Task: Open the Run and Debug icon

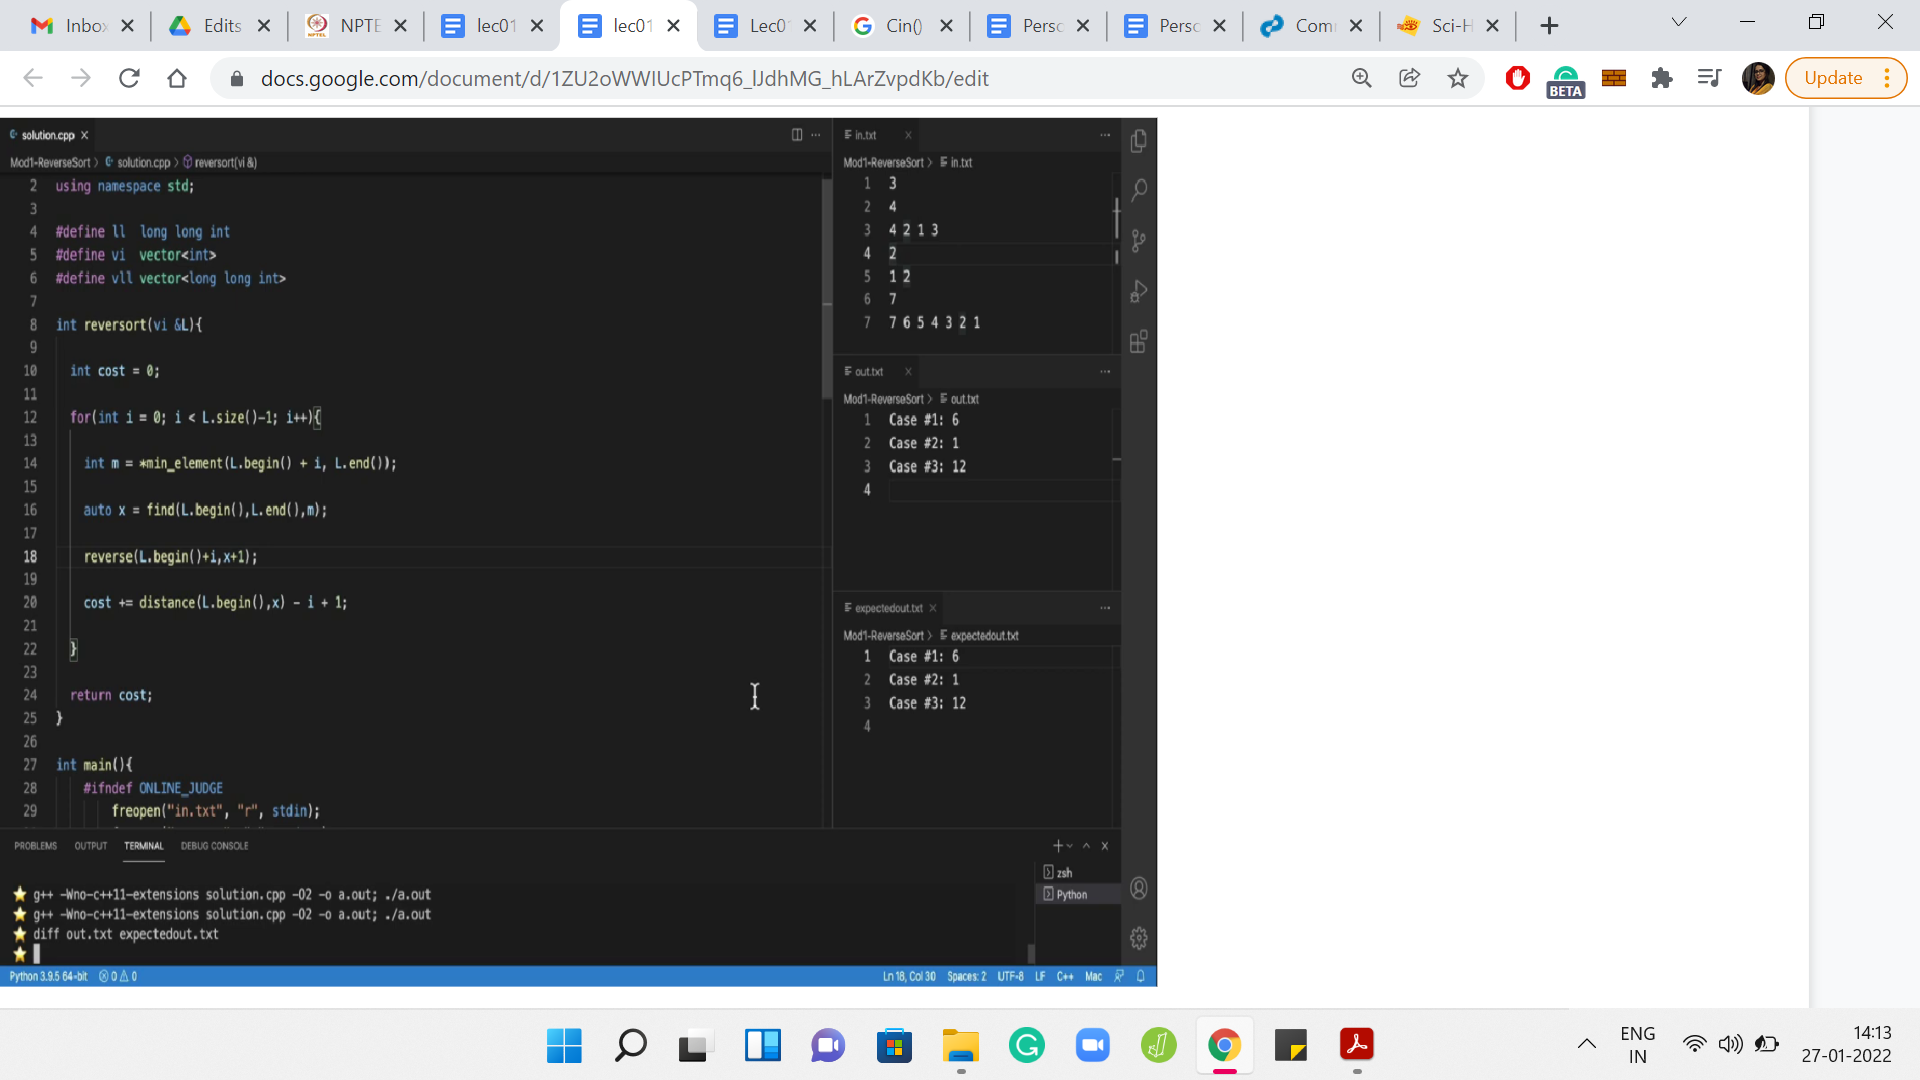Action: point(1138,292)
